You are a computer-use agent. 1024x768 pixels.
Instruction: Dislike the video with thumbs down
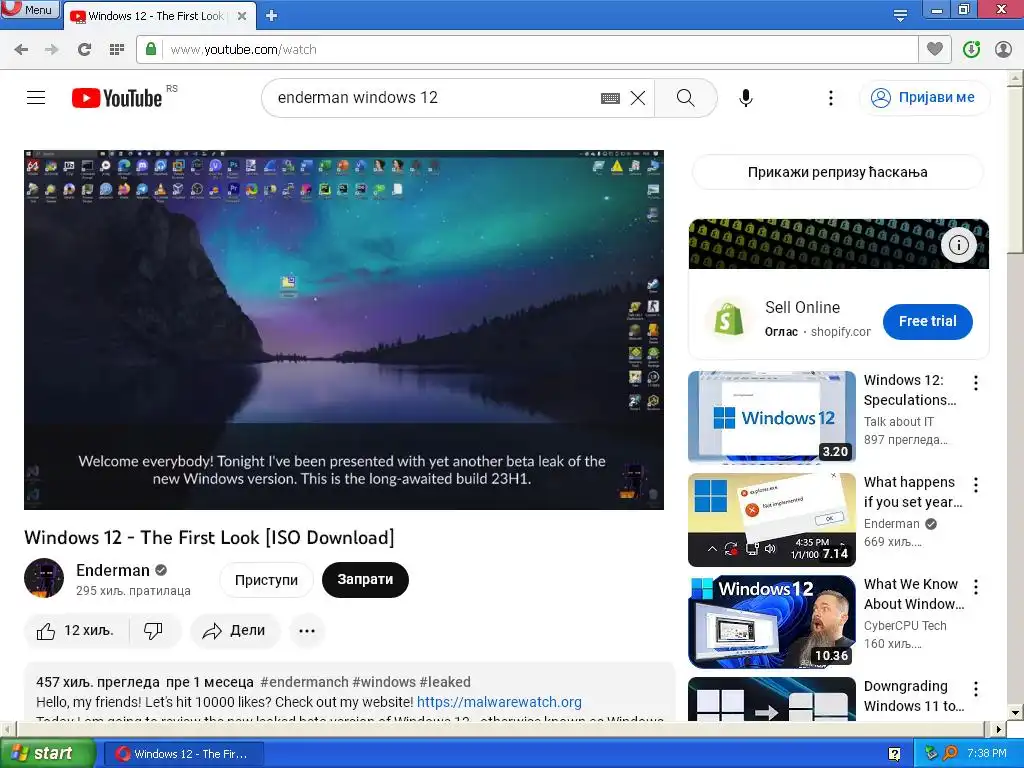click(153, 631)
